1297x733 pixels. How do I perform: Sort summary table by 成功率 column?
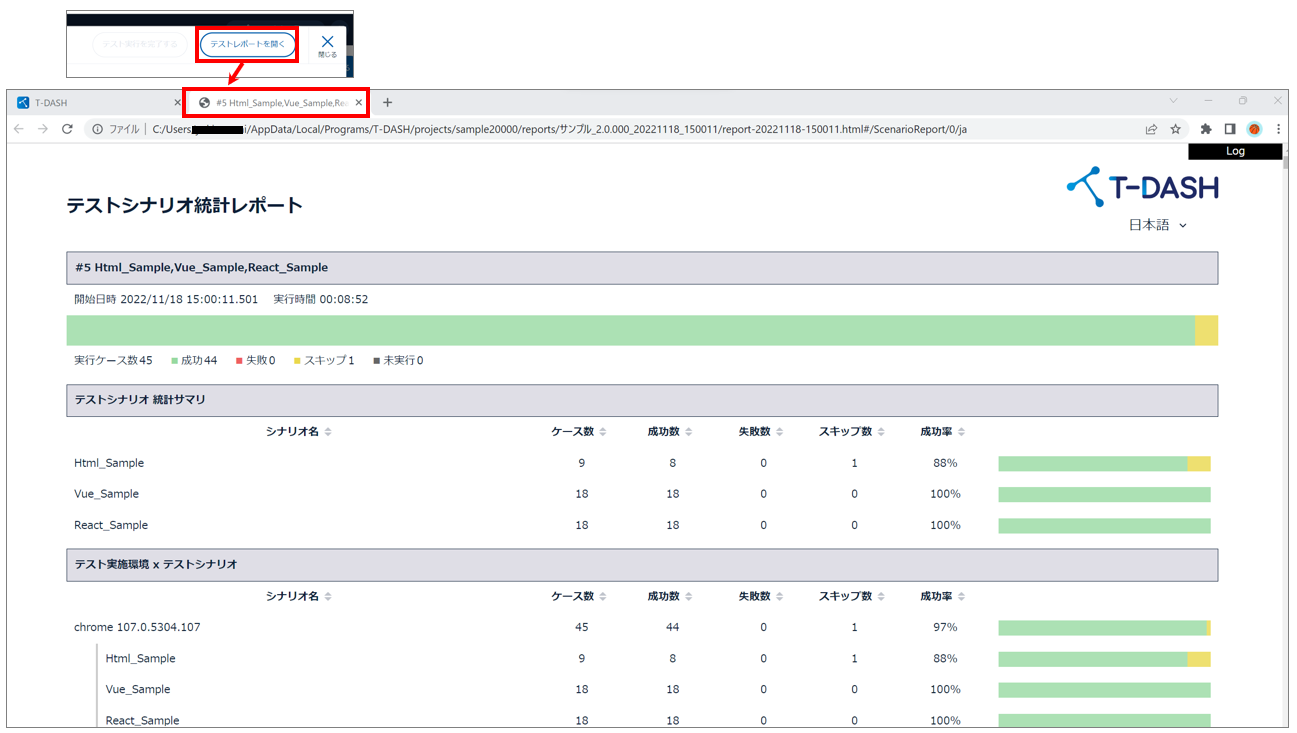pos(943,432)
